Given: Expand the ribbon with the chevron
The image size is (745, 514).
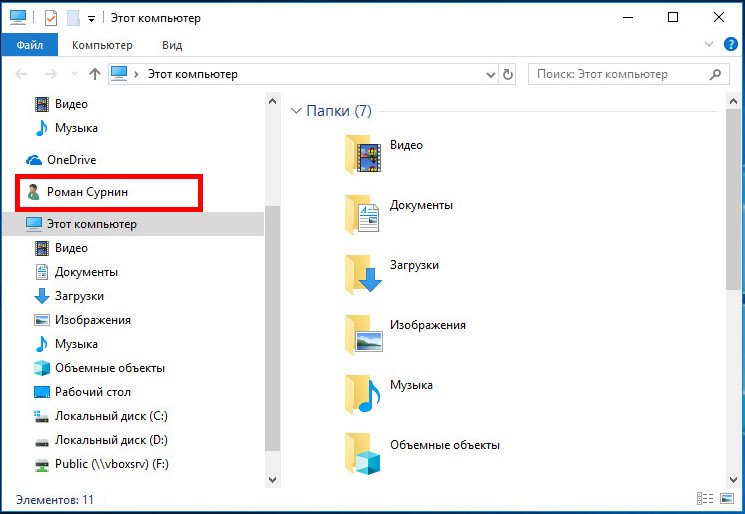Looking at the screenshot, I should (x=708, y=44).
